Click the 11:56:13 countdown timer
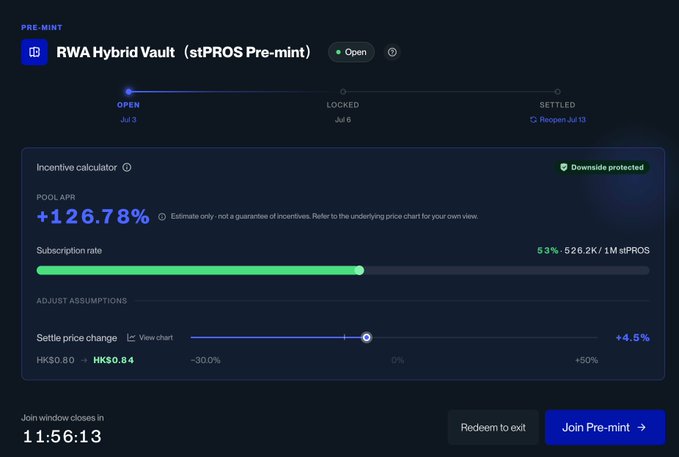The image size is (679, 457). click(62, 436)
